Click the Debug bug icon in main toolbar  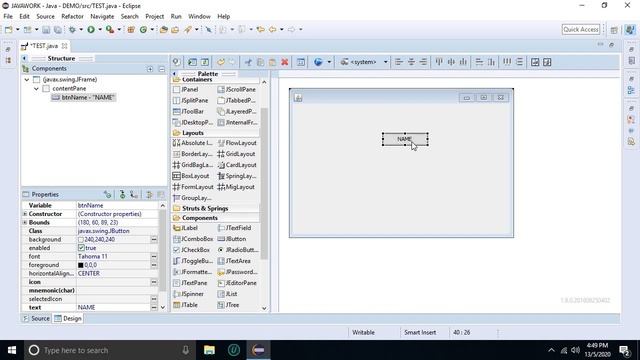(x=72, y=29)
